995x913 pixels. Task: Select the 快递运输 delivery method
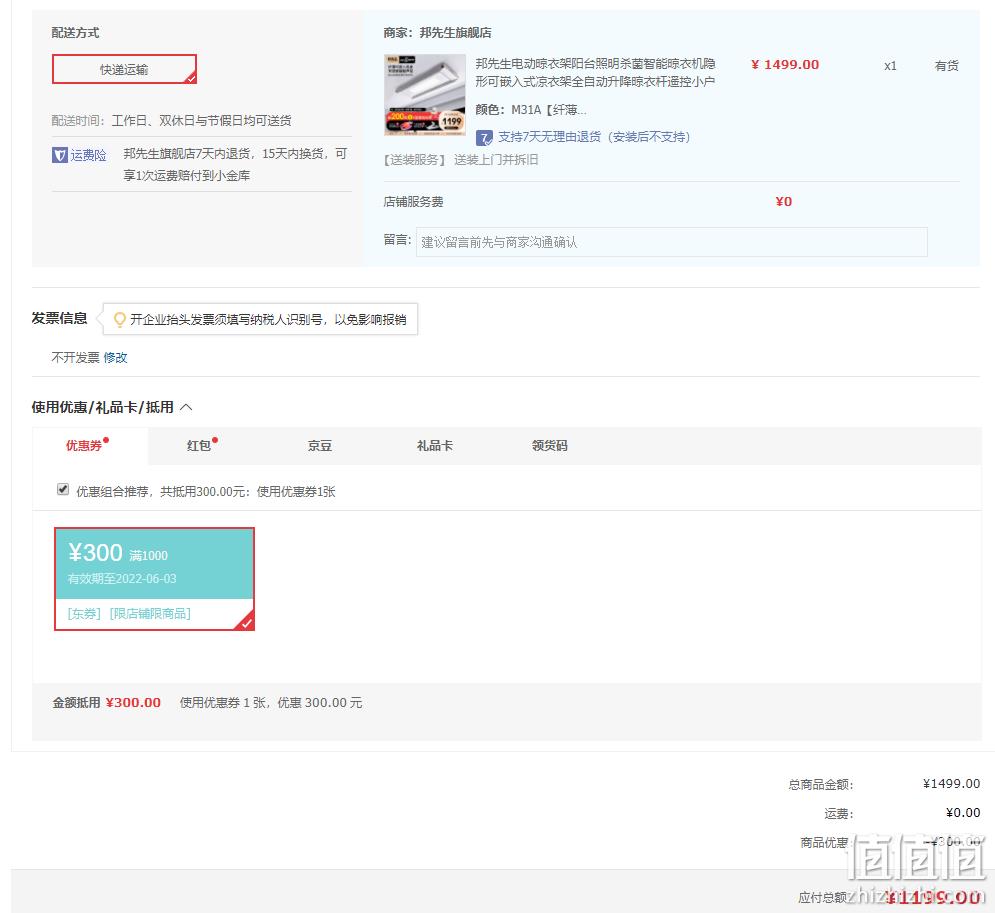coord(124,69)
